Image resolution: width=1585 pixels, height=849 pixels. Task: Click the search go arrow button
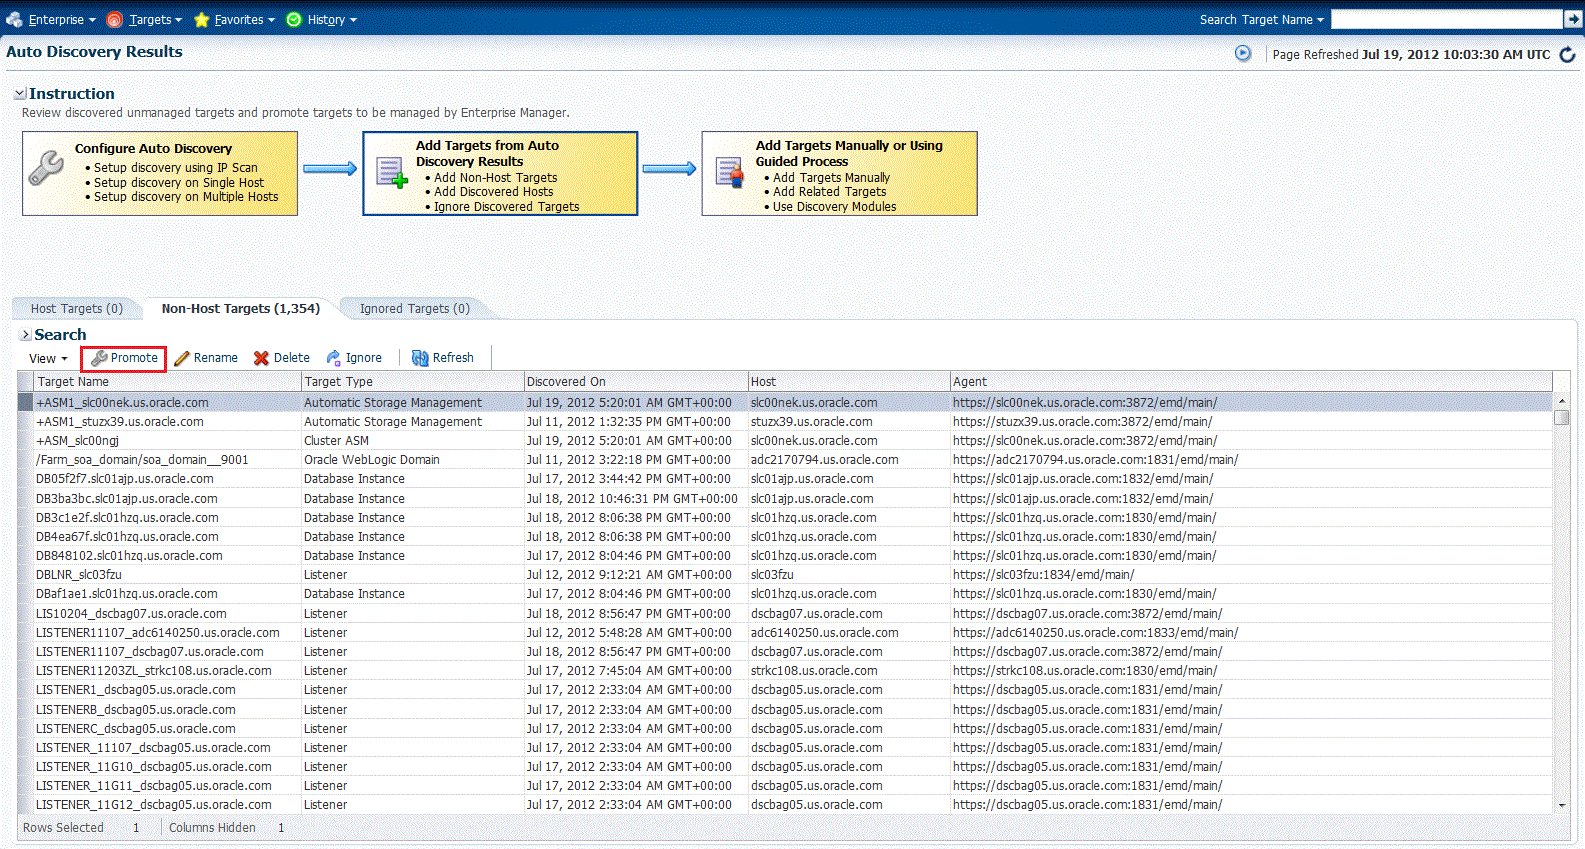[1572, 19]
